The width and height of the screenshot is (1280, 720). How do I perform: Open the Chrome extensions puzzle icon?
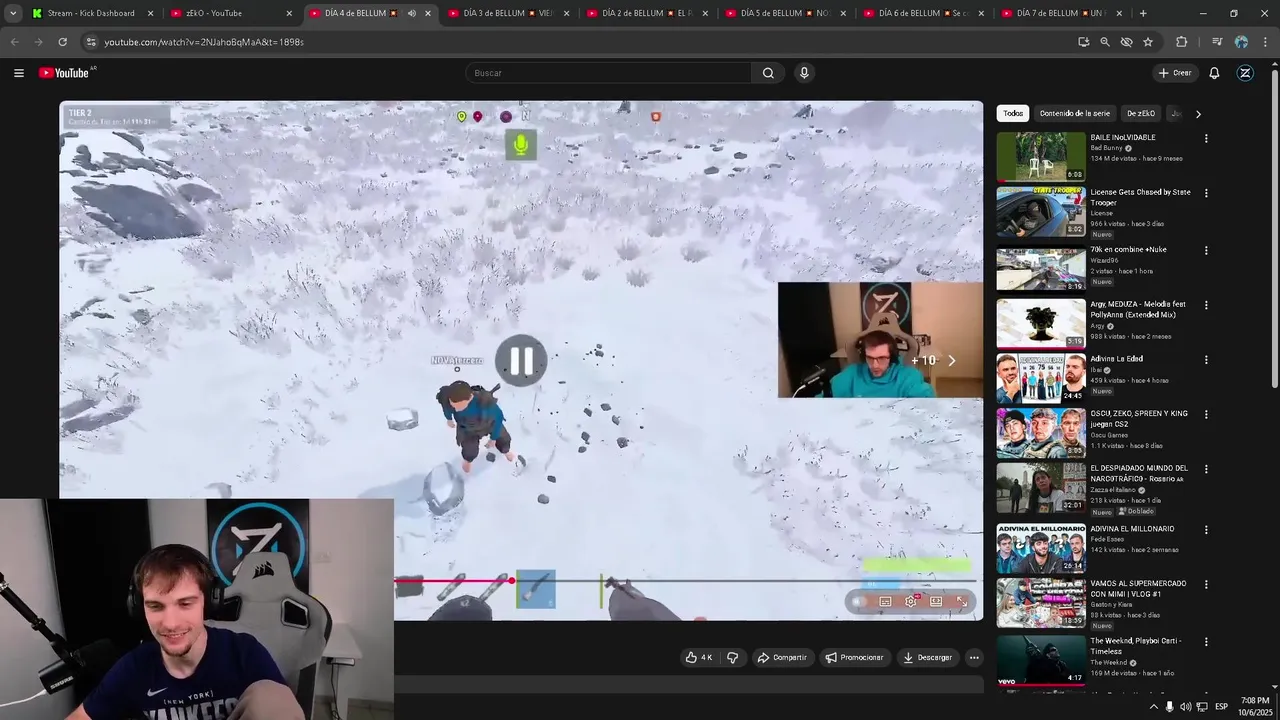pyautogui.click(x=1181, y=42)
